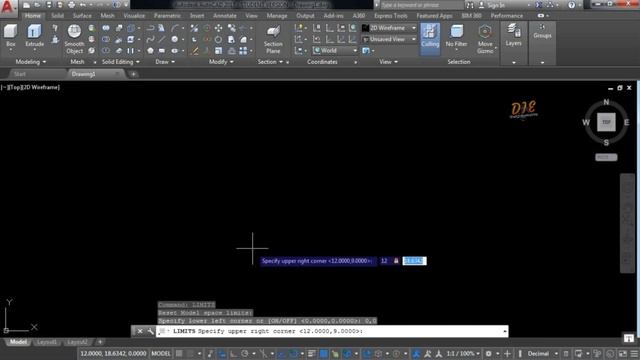The height and width of the screenshot is (360, 640).
Task: Click the Circle tool in Draw panel
Action: (175, 40)
